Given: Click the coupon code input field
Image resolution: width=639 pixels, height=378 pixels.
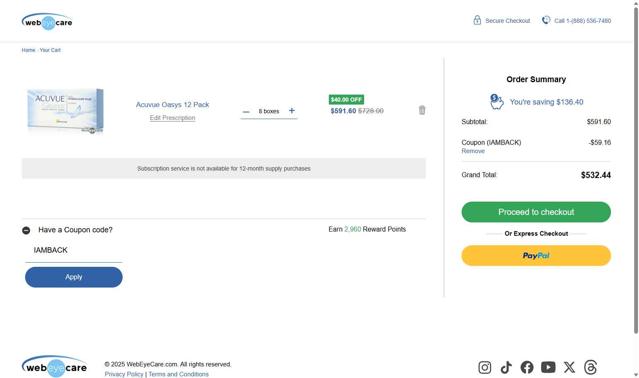Looking at the screenshot, I should coord(74,251).
